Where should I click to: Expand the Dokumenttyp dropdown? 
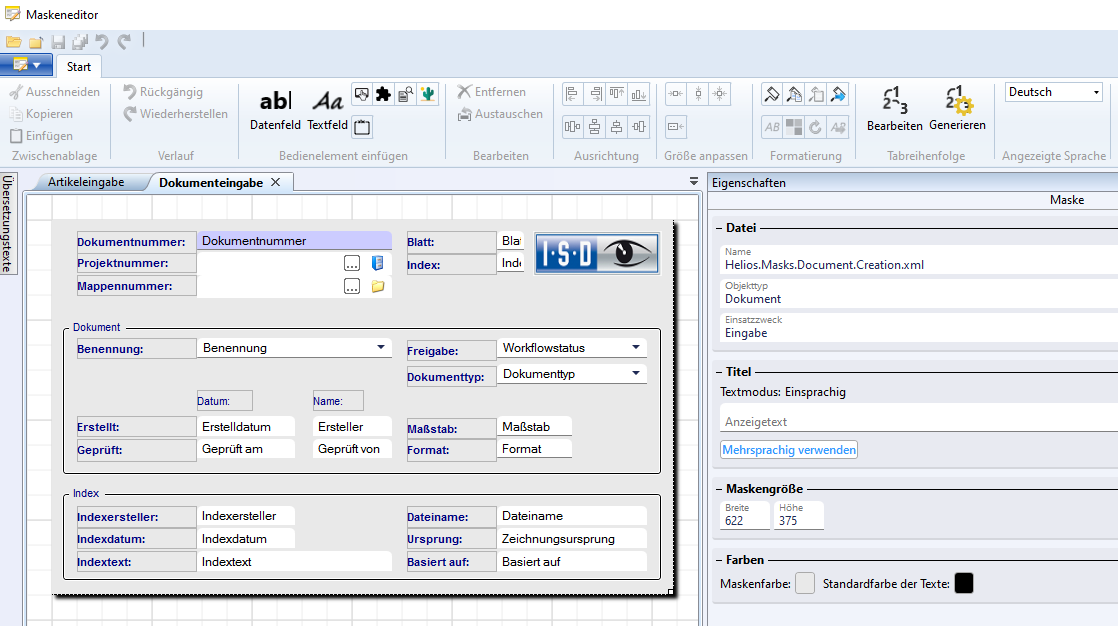click(x=636, y=374)
